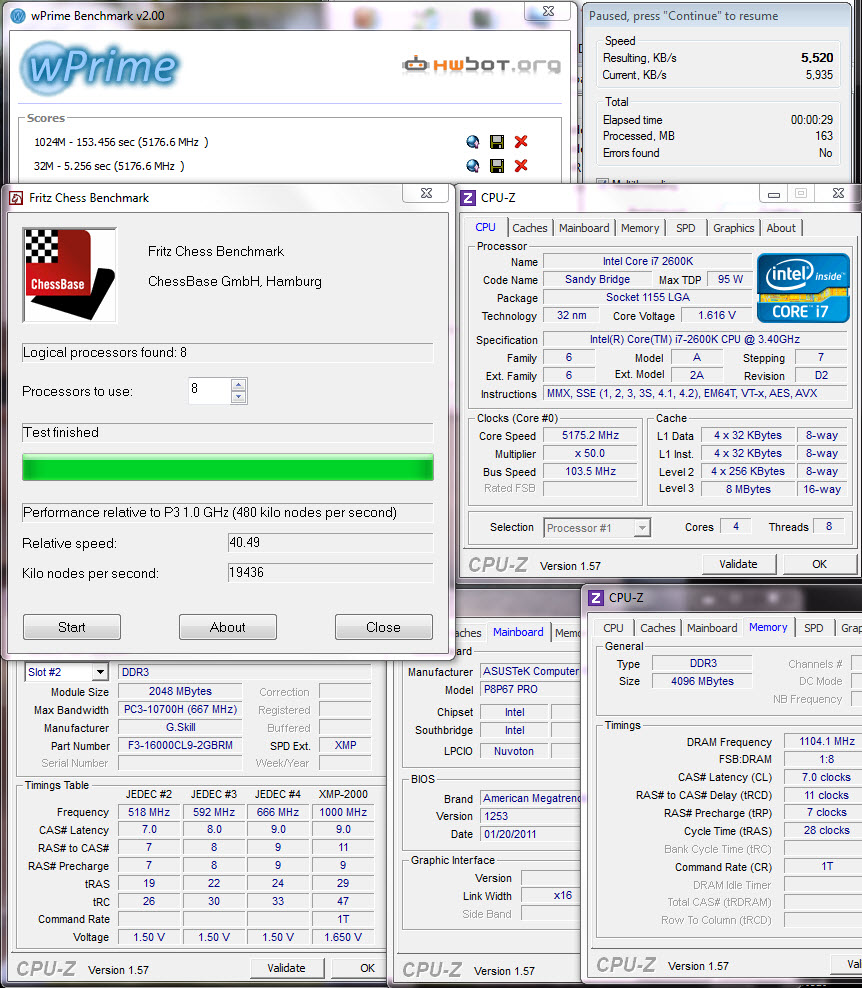Save the 1024M score with floppy icon

(x=497, y=142)
